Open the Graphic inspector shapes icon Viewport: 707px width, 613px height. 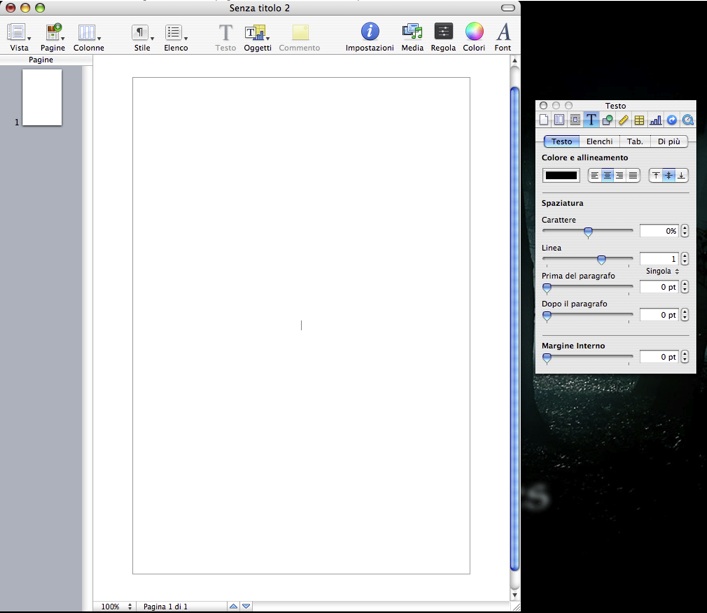[x=607, y=120]
